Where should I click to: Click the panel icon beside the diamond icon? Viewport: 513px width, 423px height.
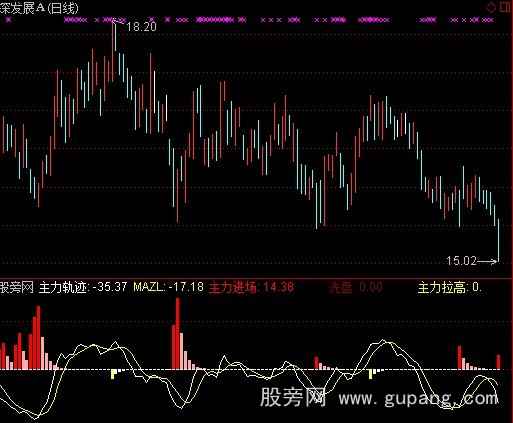[506, 7]
